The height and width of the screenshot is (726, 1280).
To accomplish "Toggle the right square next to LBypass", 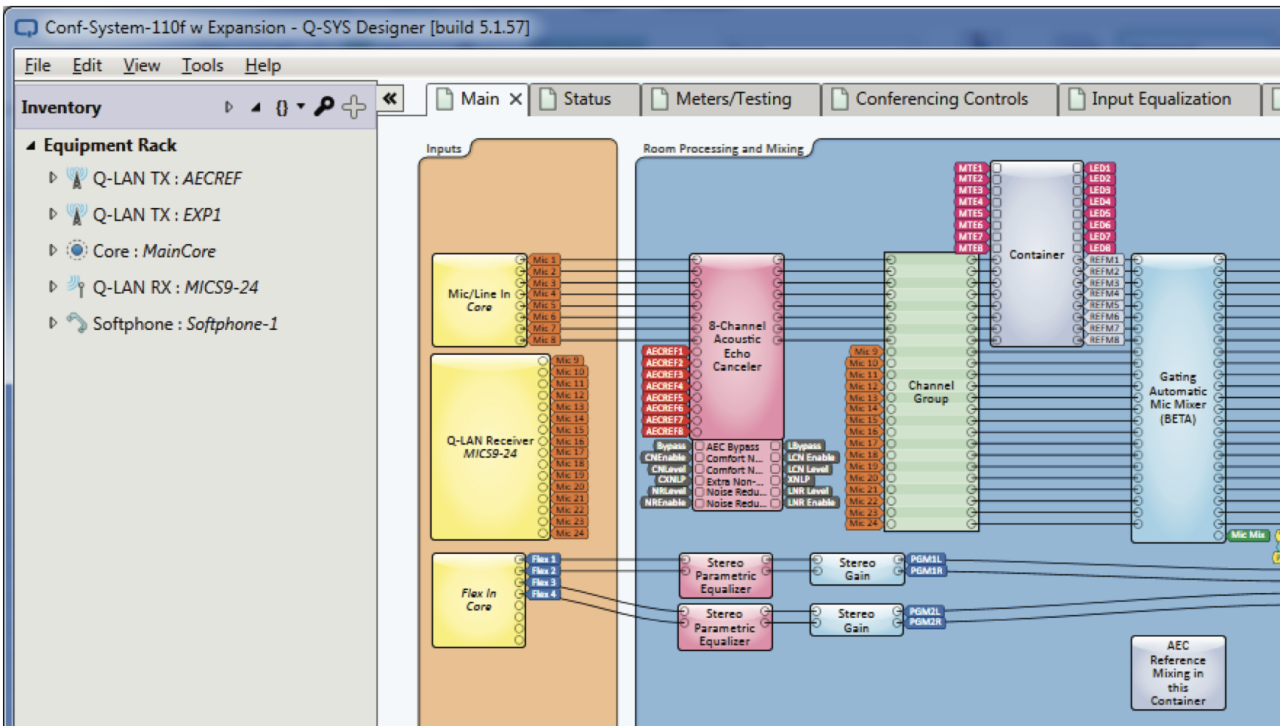I will pos(775,447).
